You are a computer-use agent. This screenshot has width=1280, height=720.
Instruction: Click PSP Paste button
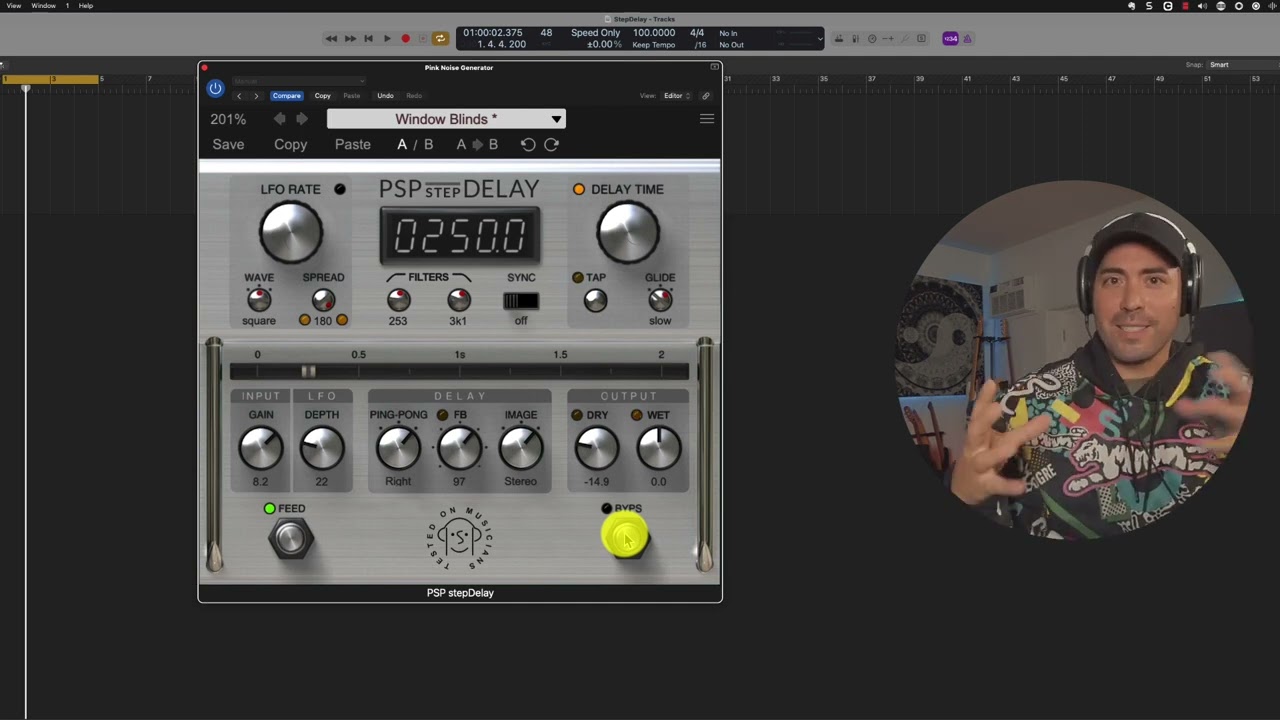(x=353, y=144)
